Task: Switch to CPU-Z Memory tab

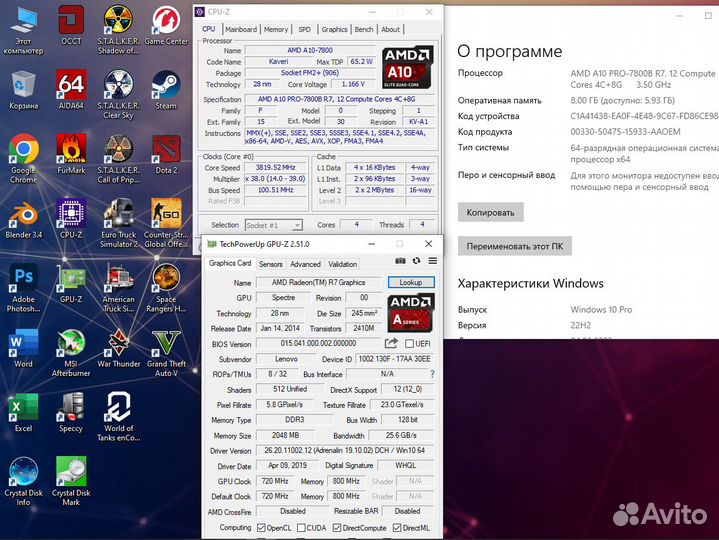Action: point(276,29)
